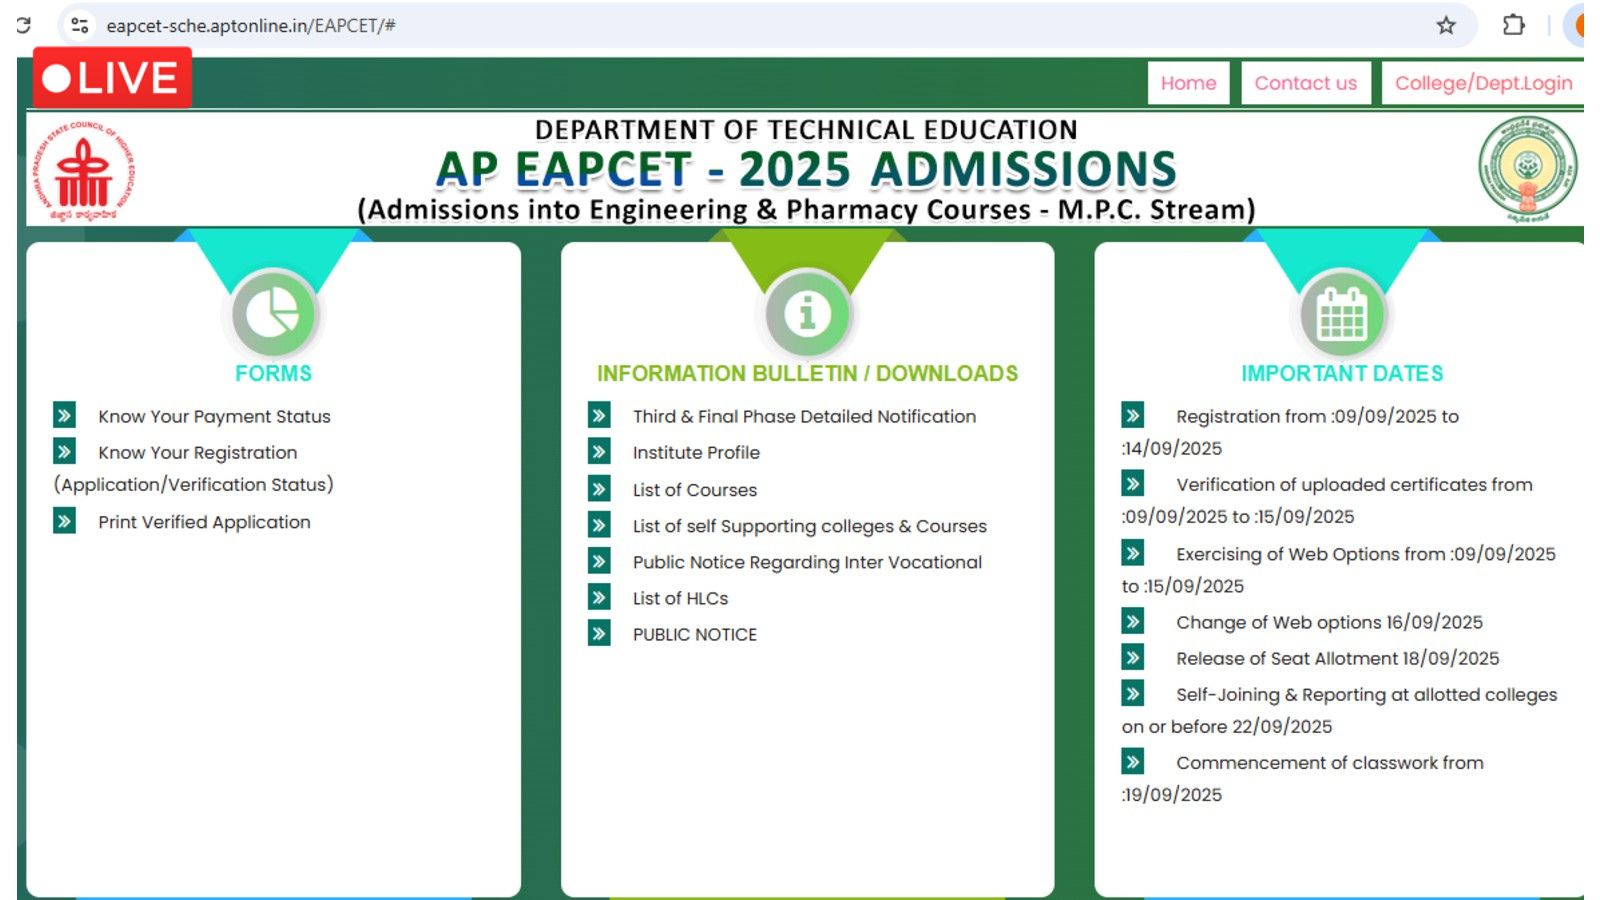Click the calendar Important Dates icon
The image size is (1600, 900).
(1341, 314)
